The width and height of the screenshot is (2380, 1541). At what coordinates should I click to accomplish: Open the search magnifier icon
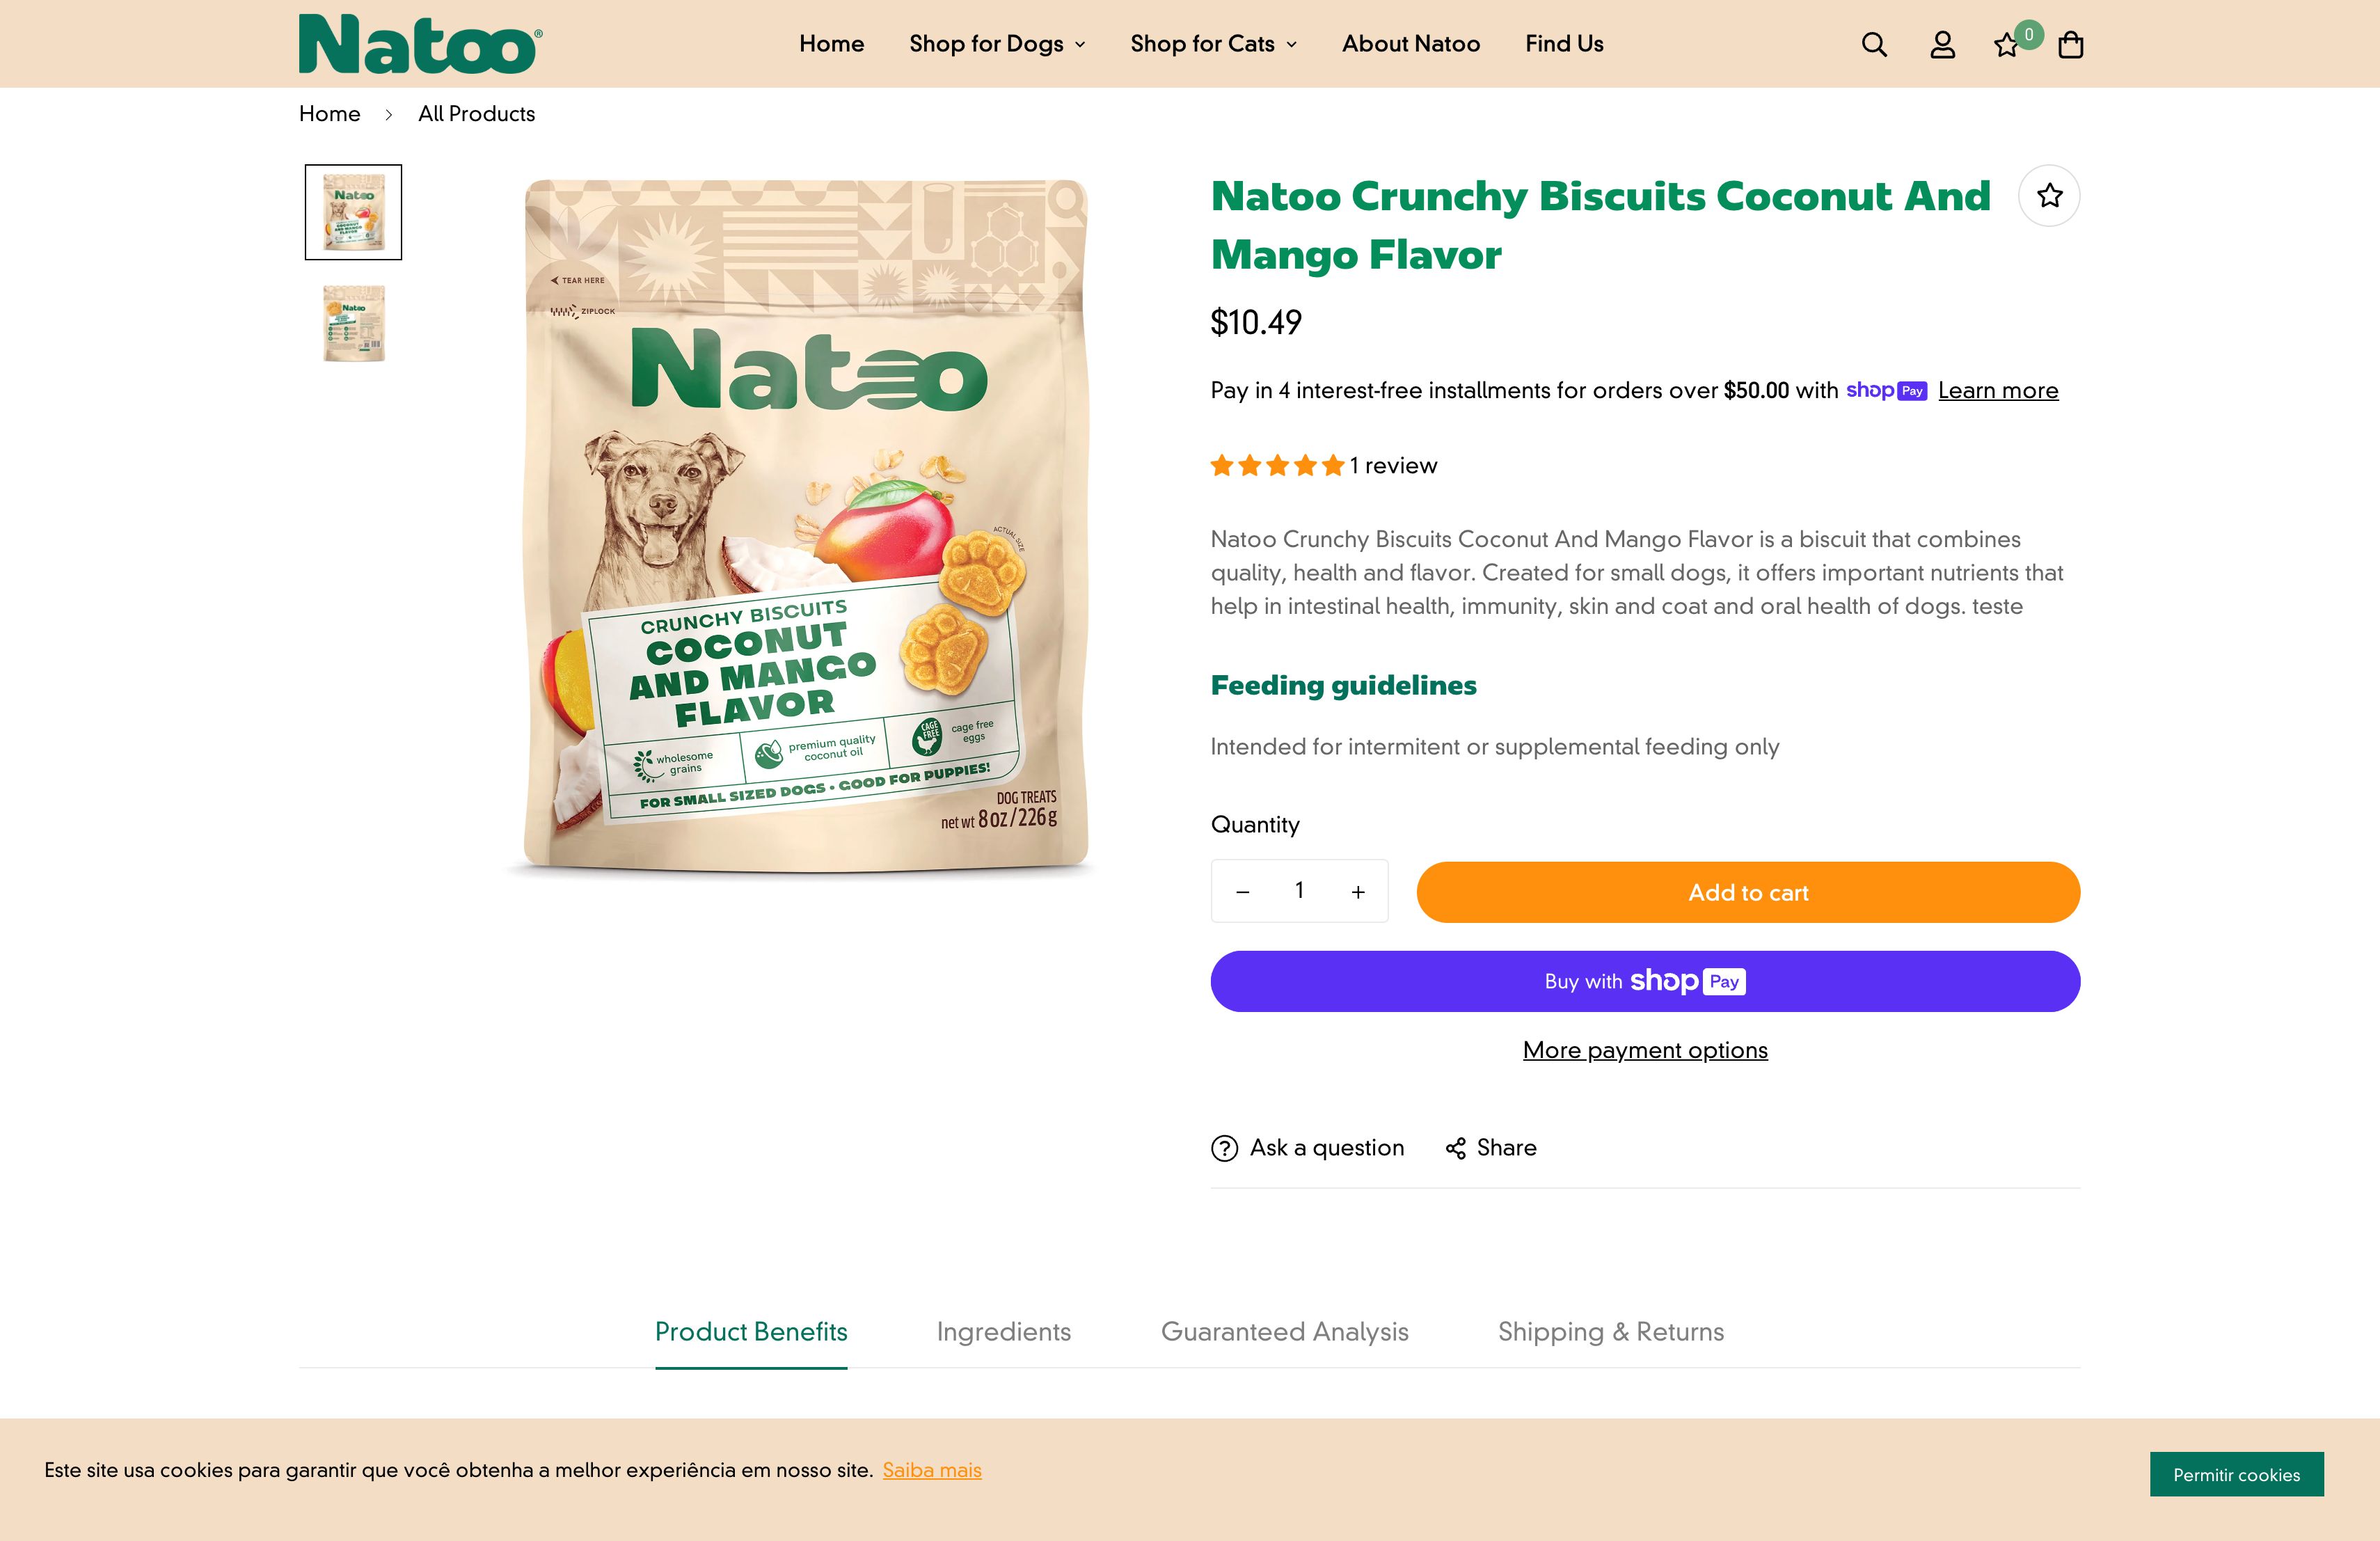[x=1874, y=44]
